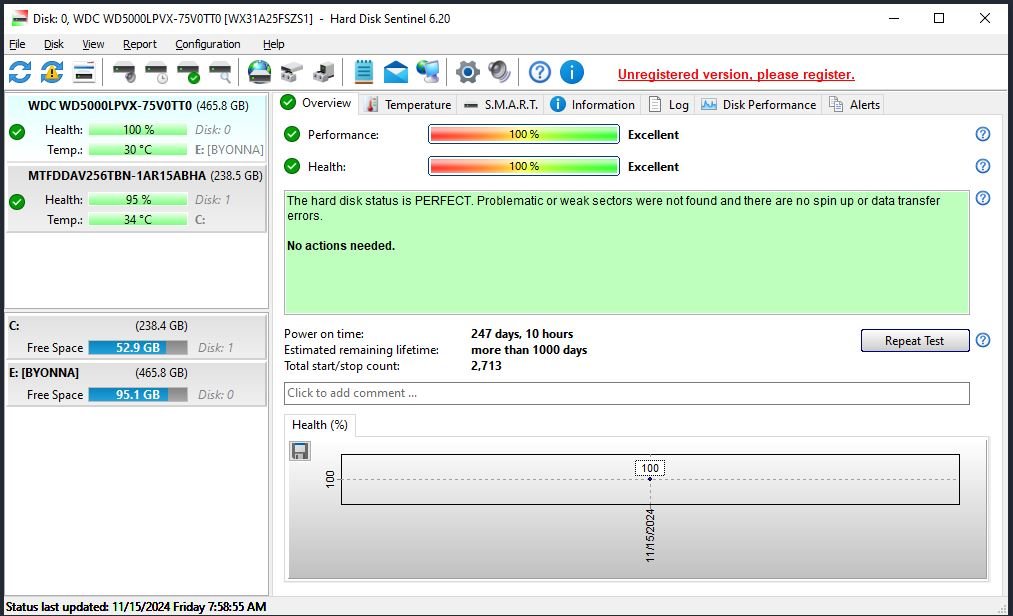Image resolution: width=1013 pixels, height=616 pixels.
Task: Click the 247 days, 10 hours value
Action: pos(522,334)
